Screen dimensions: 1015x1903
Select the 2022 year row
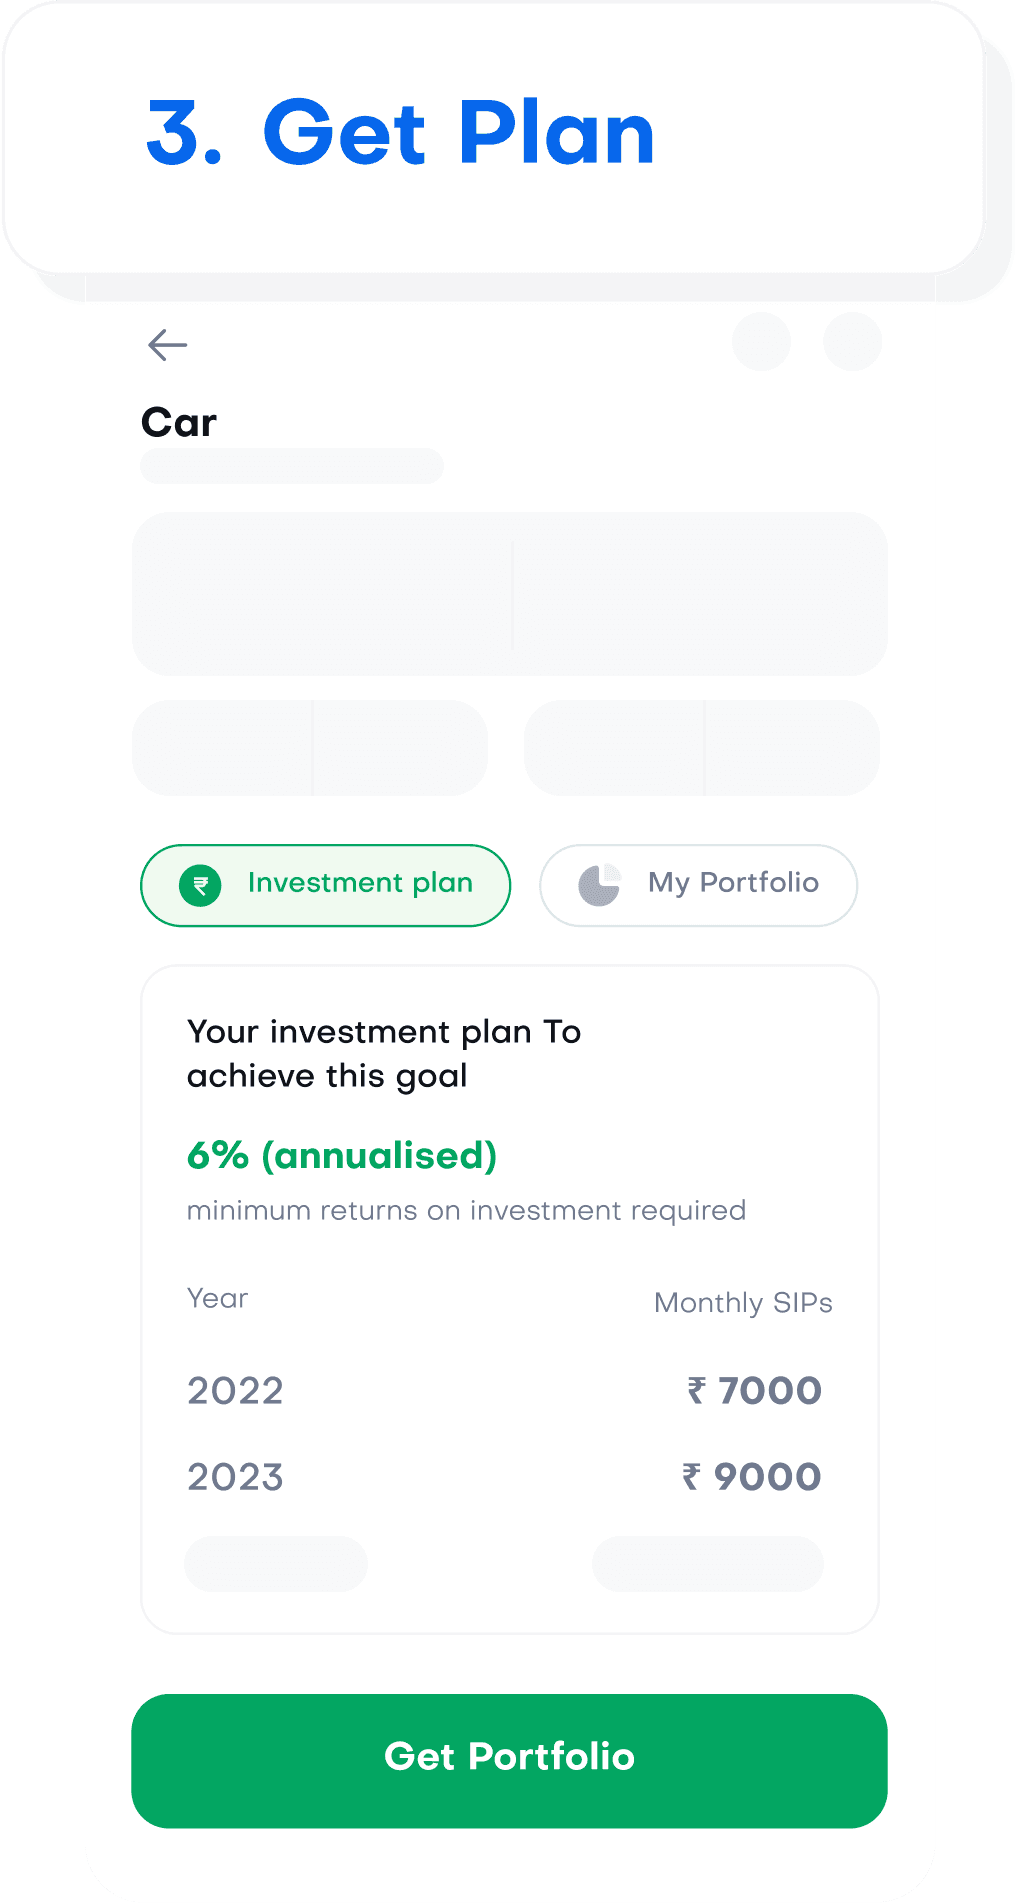tap(236, 1391)
